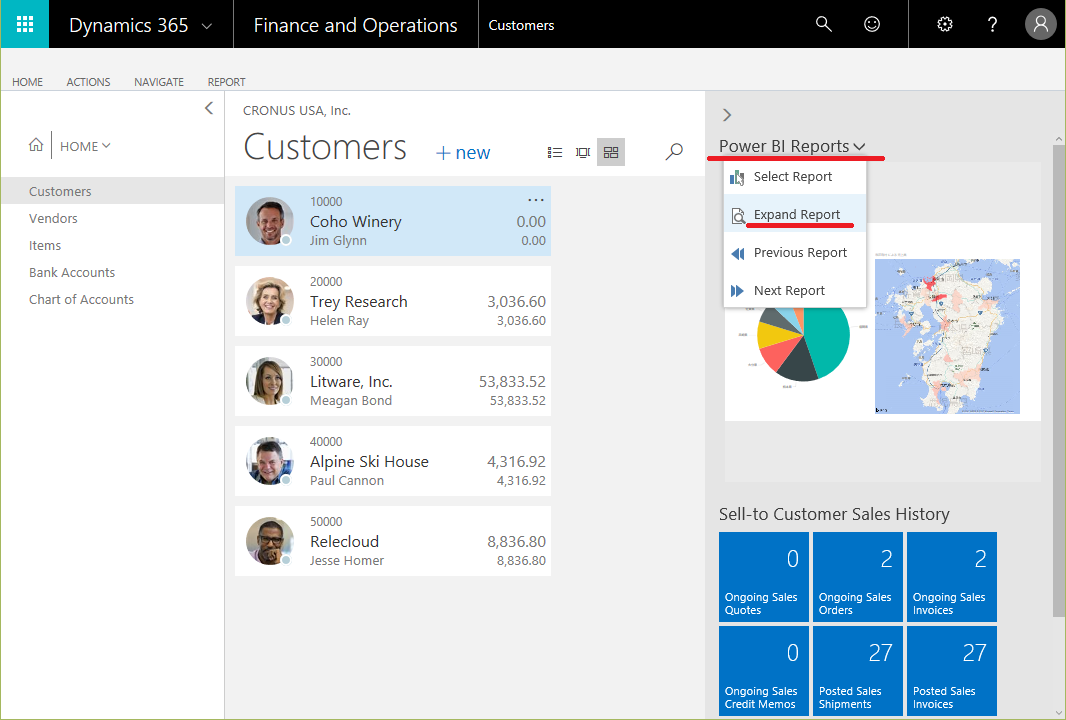Click the Previous Report rewind icon
The height and width of the screenshot is (720, 1066).
(x=738, y=254)
